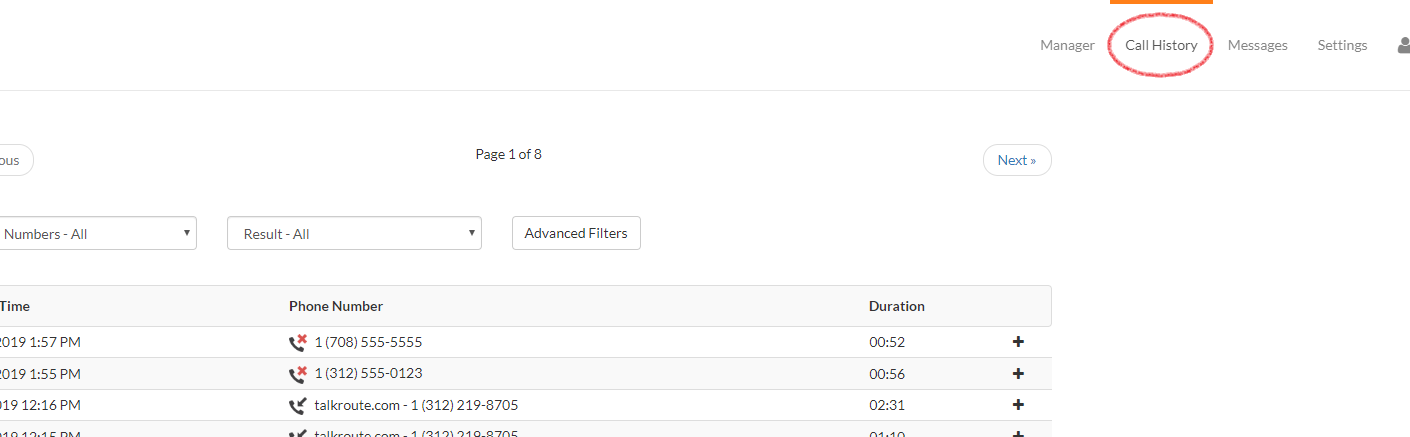This screenshot has width=1410, height=437.
Task: Expand details for the 00:52 duration call
Action: pyautogui.click(x=1019, y=342)
